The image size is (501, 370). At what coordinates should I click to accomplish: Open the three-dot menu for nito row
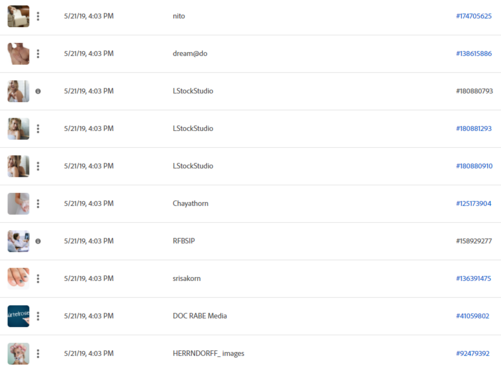coord(38,16)
